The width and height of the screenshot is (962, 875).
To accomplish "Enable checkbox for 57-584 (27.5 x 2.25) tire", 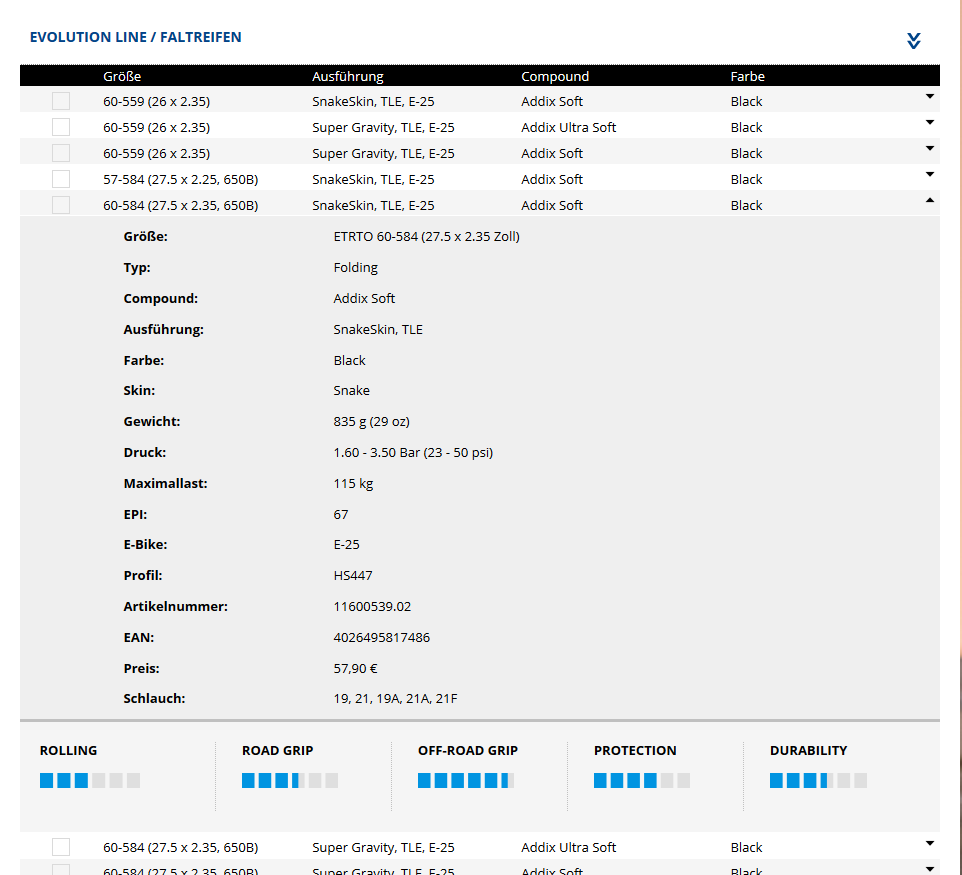I will click(61, 179).
